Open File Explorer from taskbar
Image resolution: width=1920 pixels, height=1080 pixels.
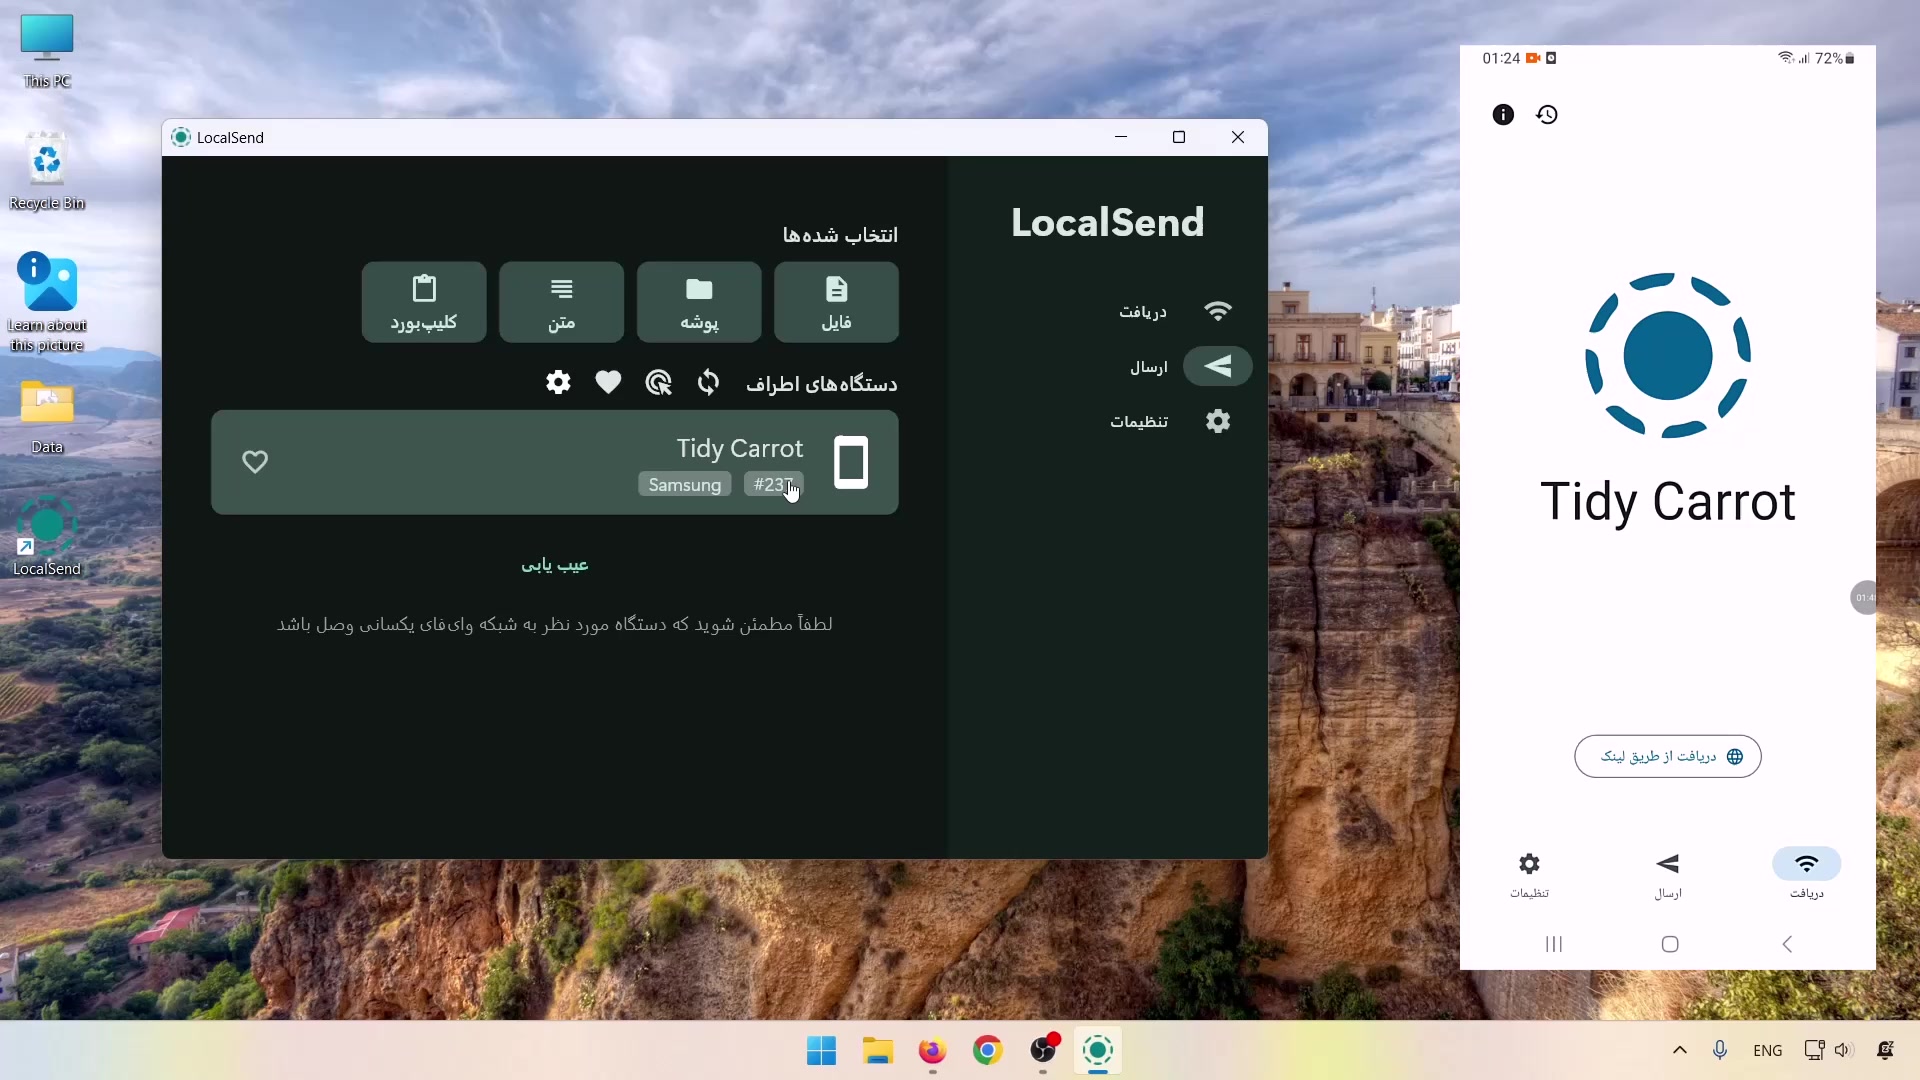pyautogui.click(x=877, y=1051)
